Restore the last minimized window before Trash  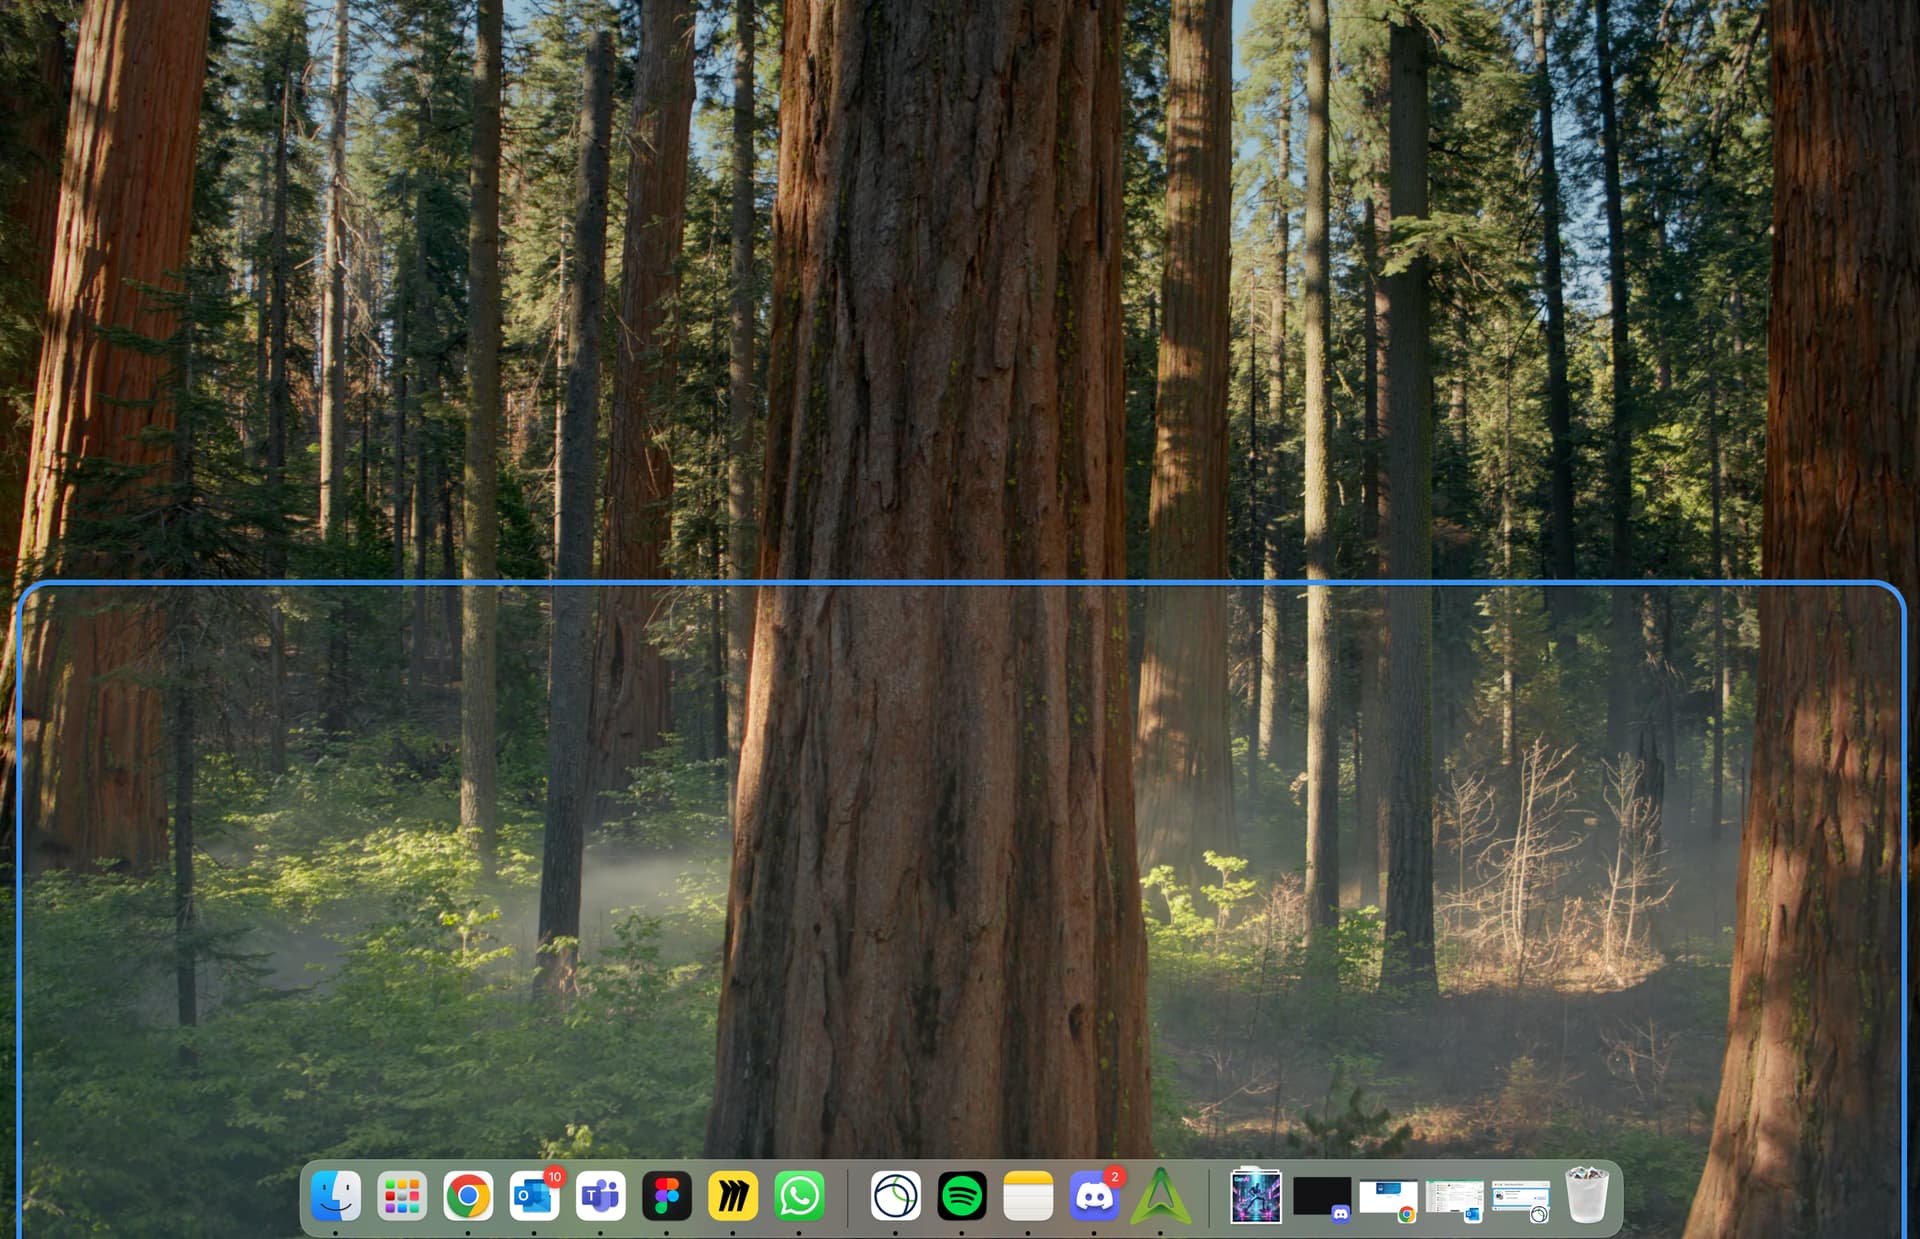pyautogui.click(x=1520, y=1197)
